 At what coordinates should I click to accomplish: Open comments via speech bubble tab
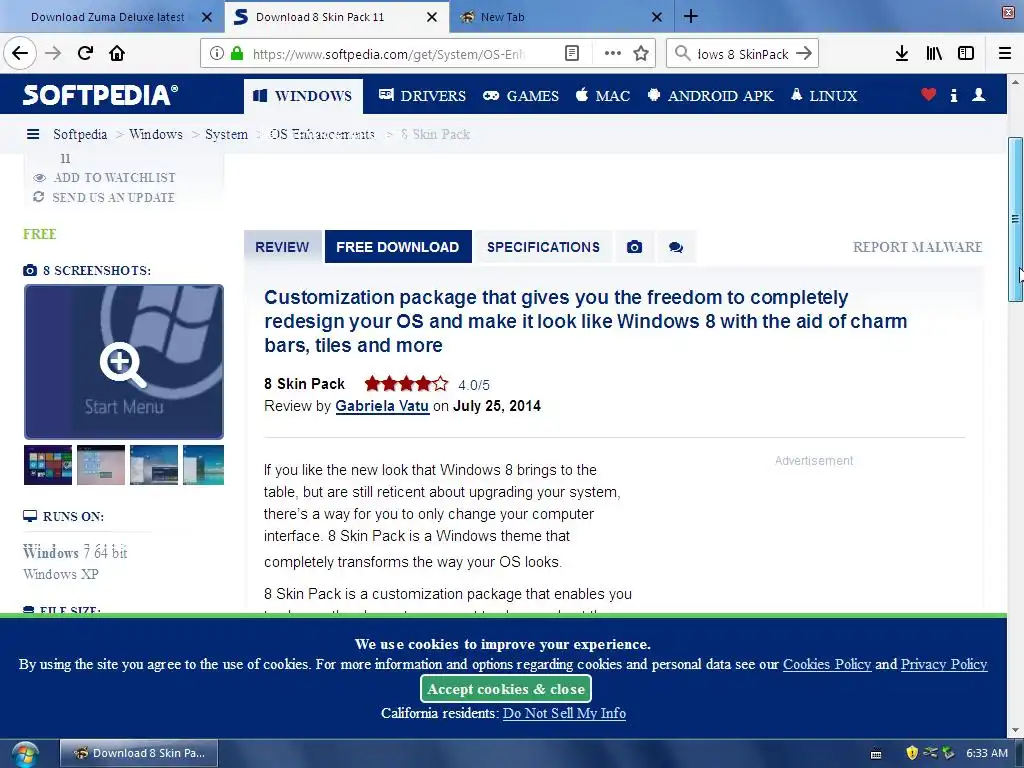point(676,247)
